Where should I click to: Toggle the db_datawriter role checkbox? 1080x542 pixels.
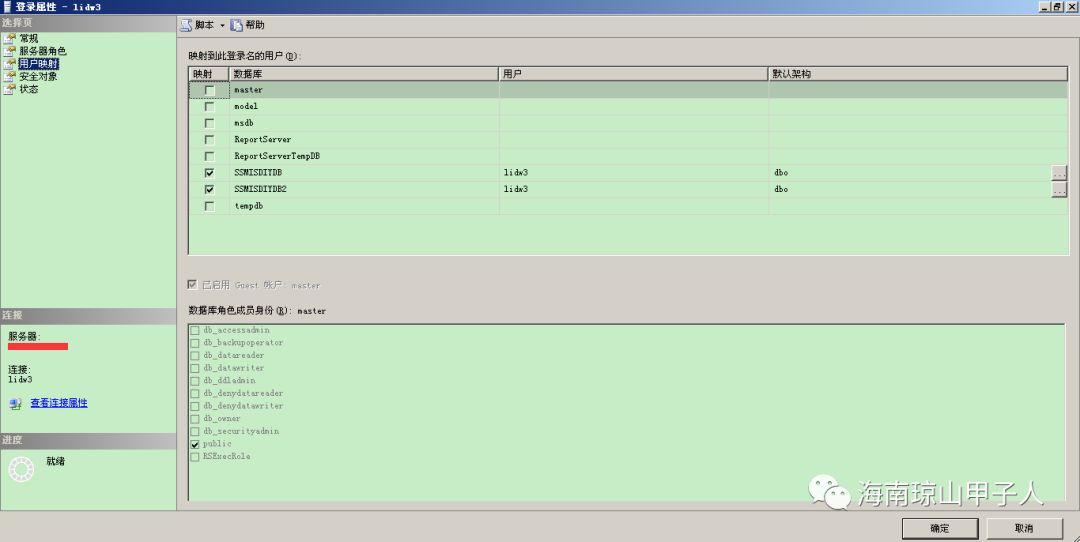(195, 368)
